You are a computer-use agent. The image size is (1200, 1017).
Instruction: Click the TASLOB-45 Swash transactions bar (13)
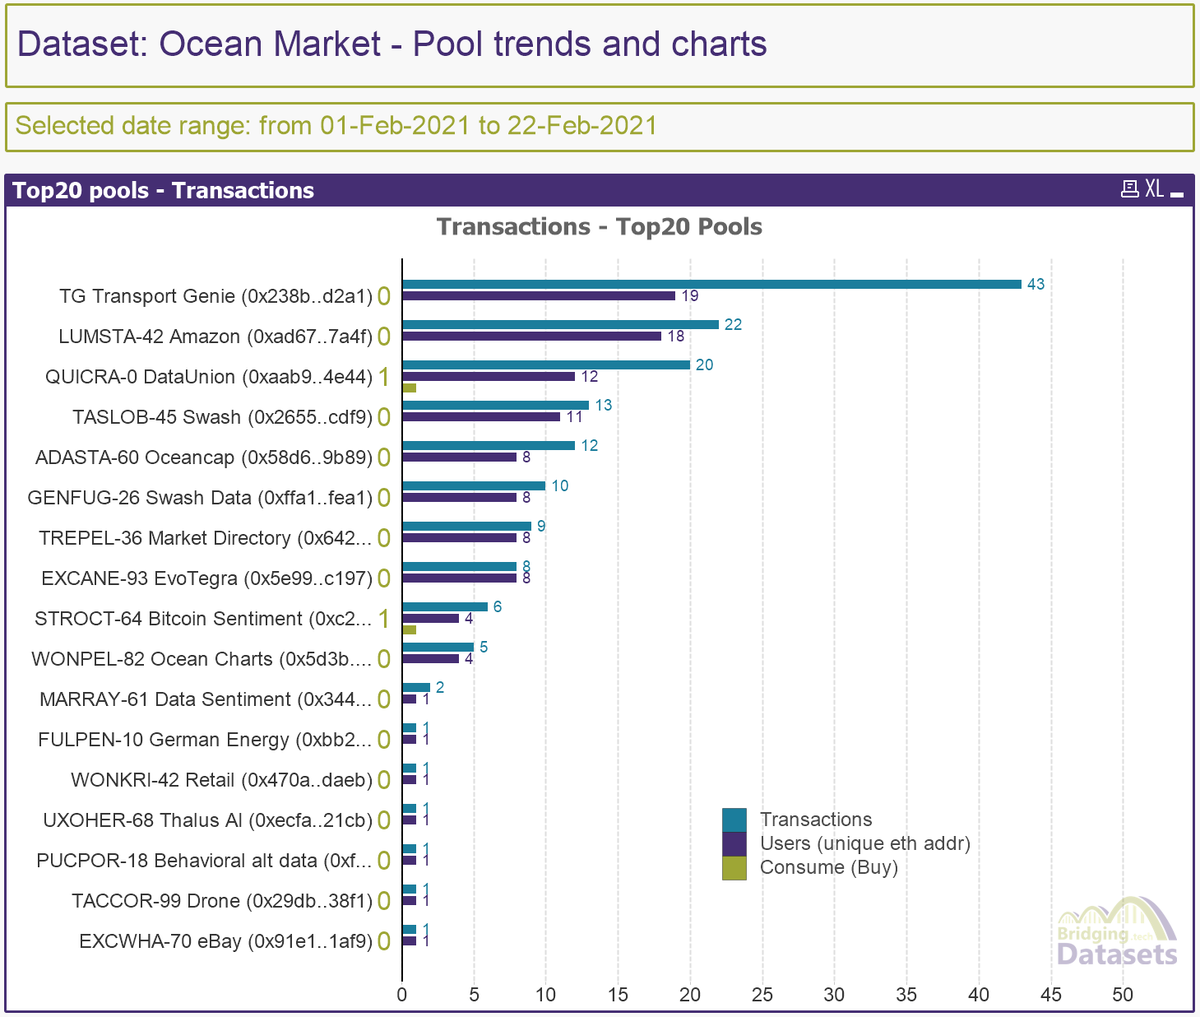pos(496,405)
